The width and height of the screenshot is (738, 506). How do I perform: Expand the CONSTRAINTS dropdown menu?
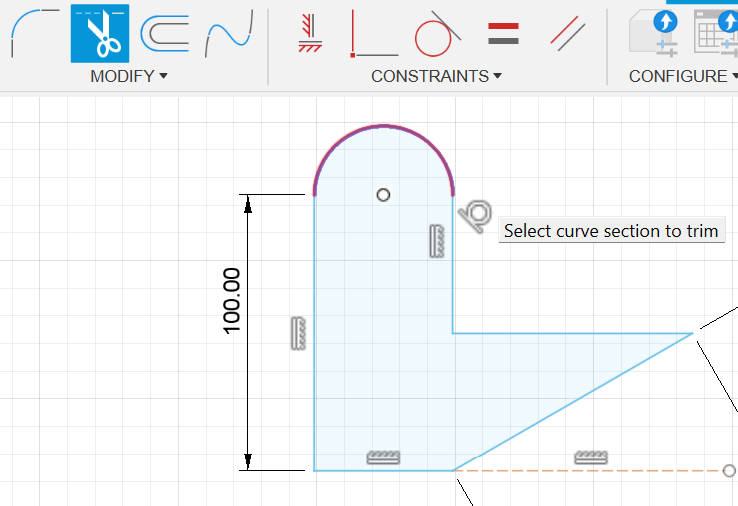[x=436, y=76]
